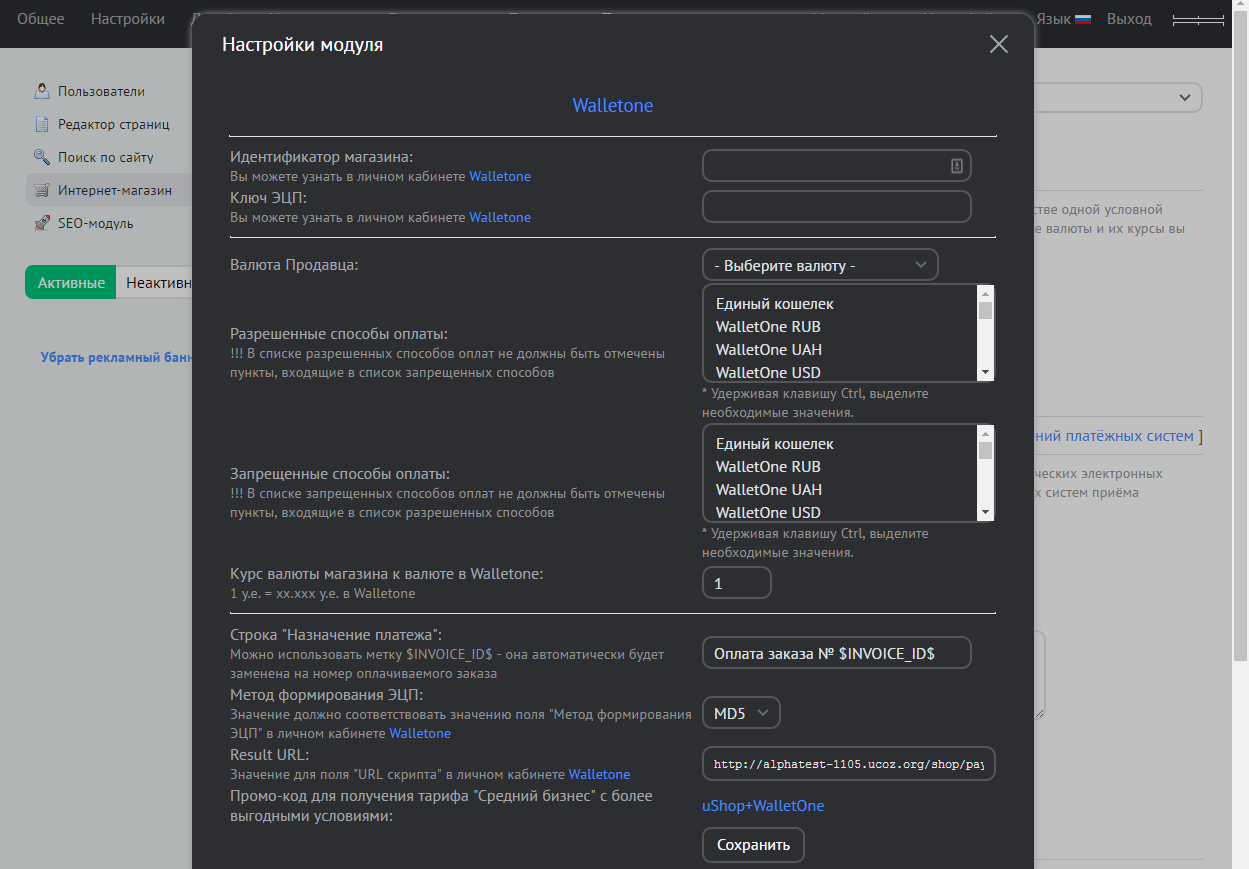Open the MD5 signature method dropdown
This screenshot has width=1249, height=869.
741,713
